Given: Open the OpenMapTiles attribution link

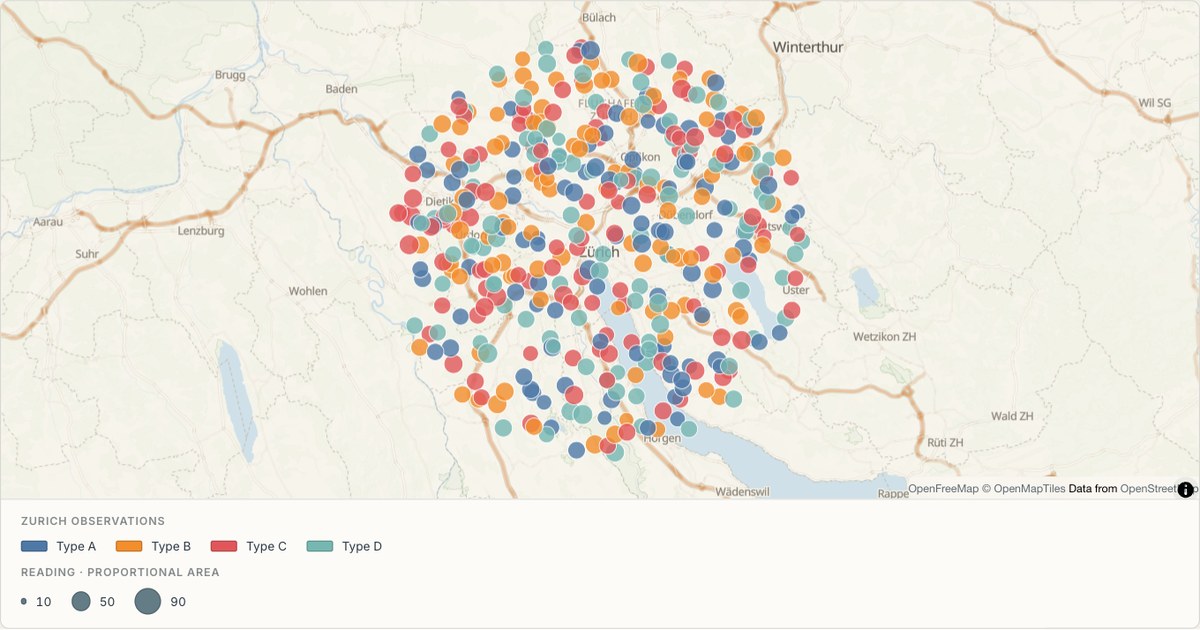Looking at the screenshot, I should point(1028,490).
